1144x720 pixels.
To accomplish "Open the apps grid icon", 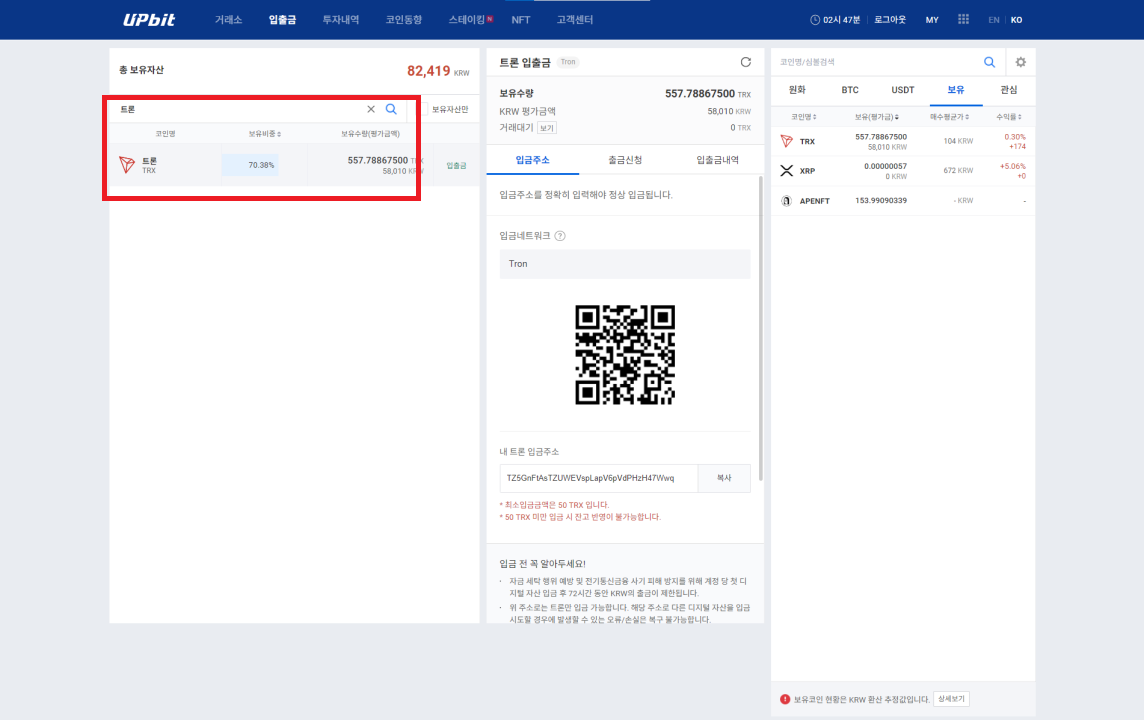I will click(963, 19).
